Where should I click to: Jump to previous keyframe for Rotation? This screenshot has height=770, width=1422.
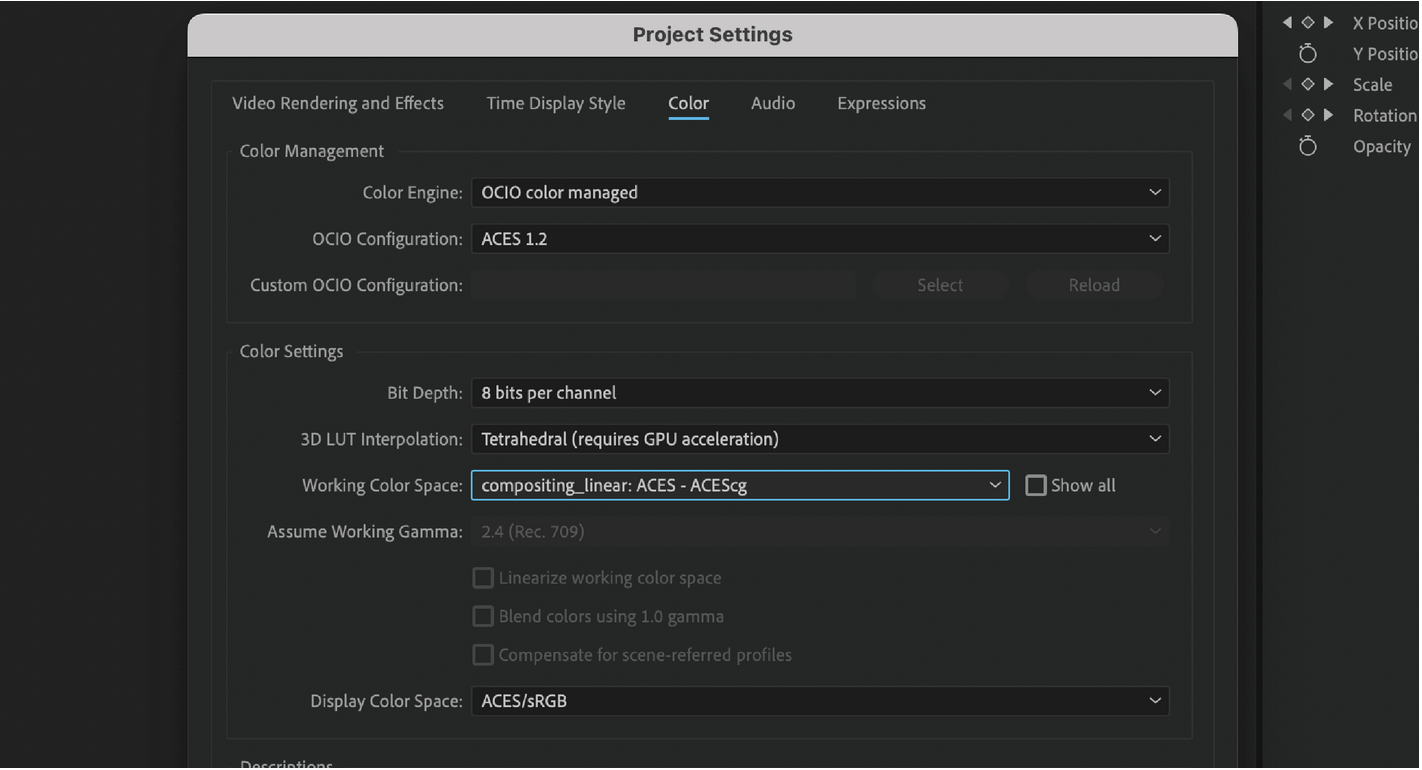point(1288,115)
